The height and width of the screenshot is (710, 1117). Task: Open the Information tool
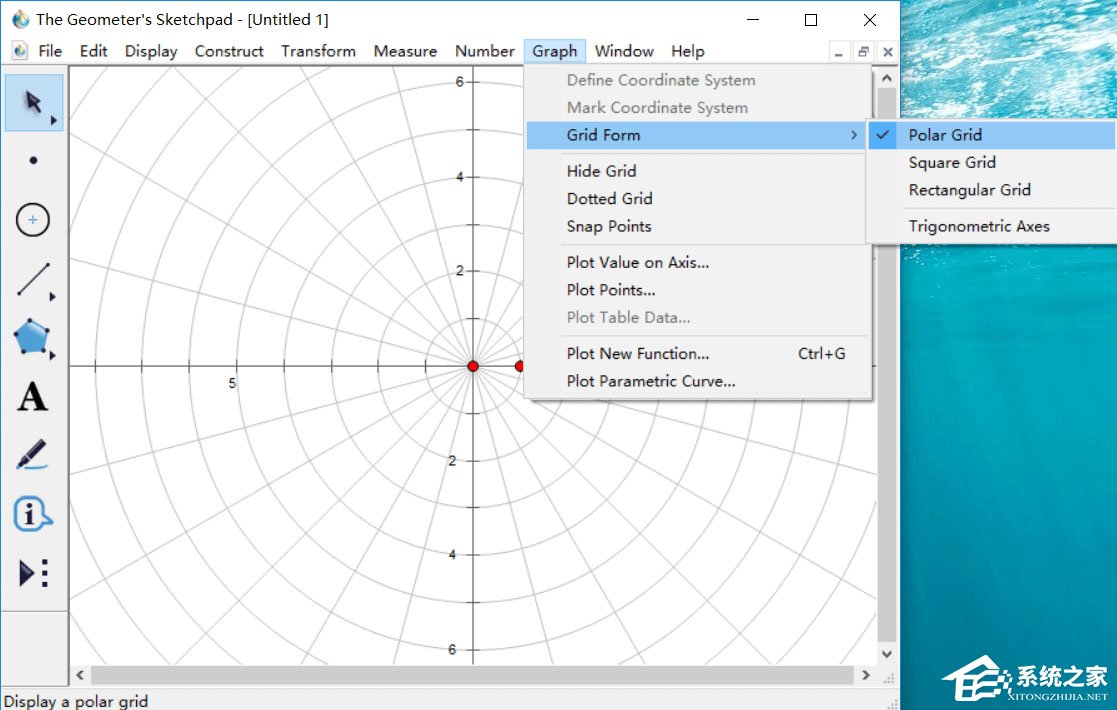pos(33,514)
